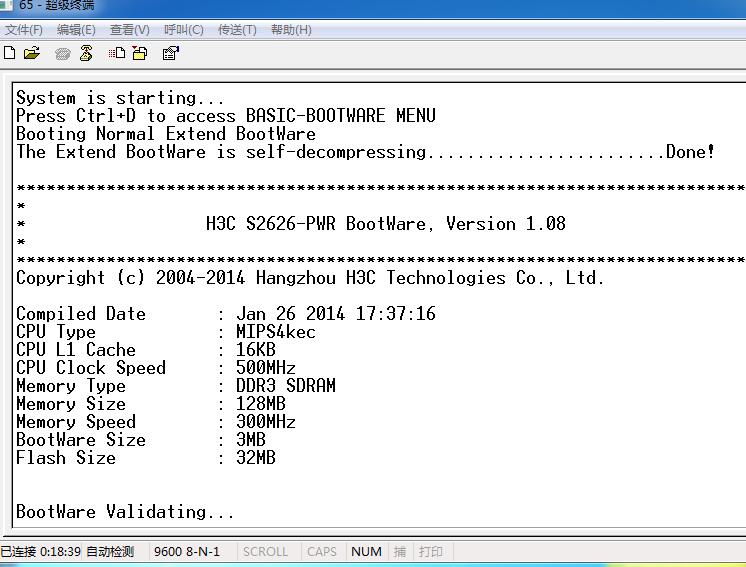Click the New connection toolbar icon
This screenshot has height=567, width=746.
10,53
